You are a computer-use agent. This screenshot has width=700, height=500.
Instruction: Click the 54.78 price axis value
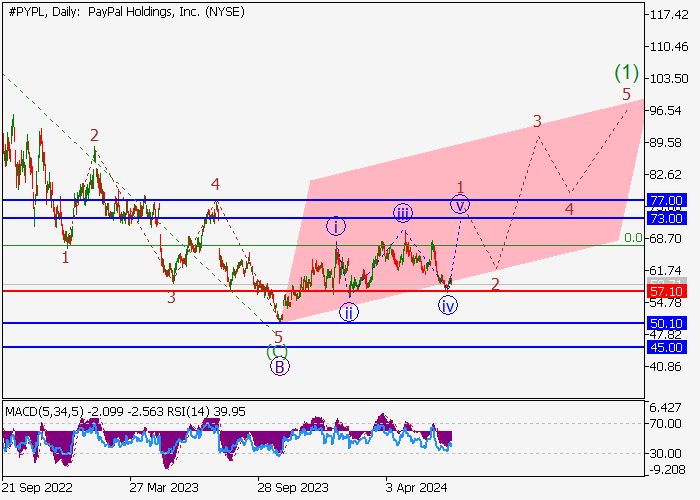tap(666, 303)
